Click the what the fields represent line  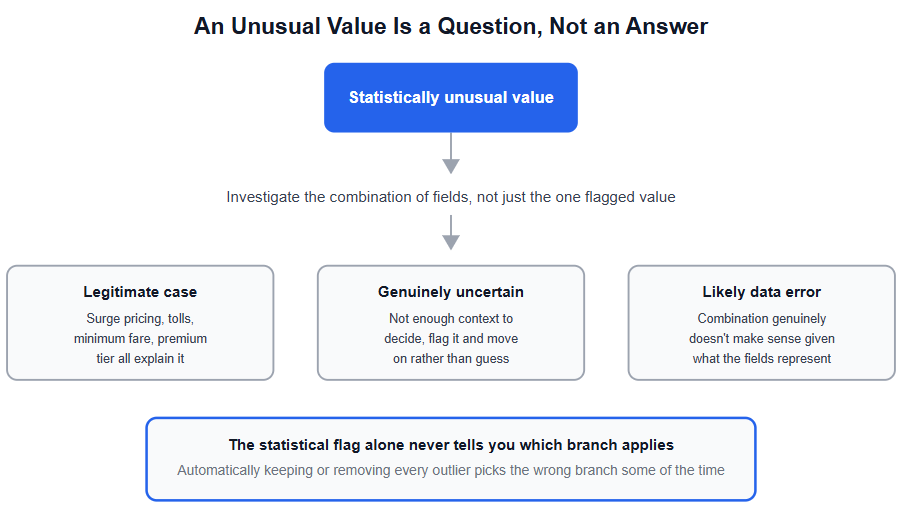[x=761, y=359]
